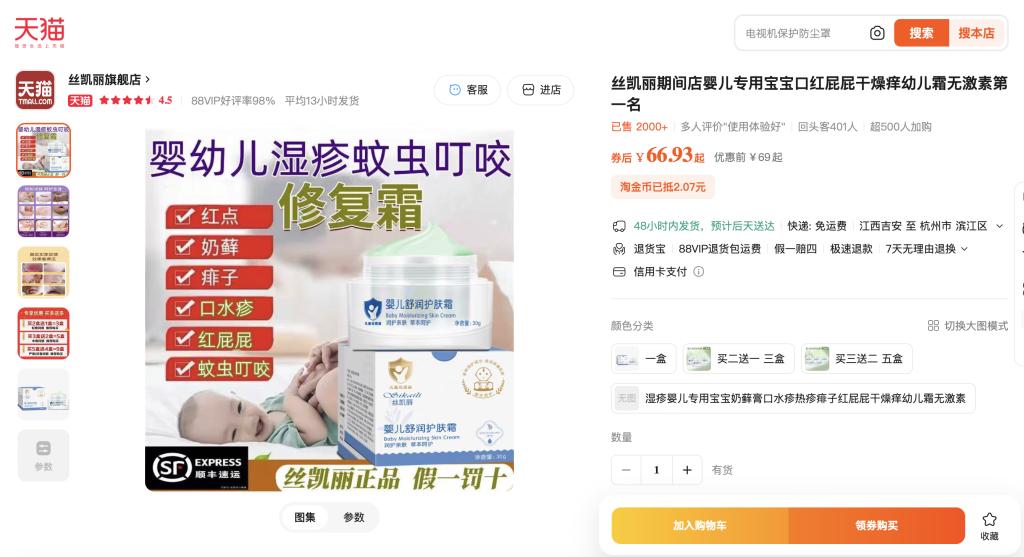
Task: Select 买二送一 三盒 option
Action: [x=738, y=358]
